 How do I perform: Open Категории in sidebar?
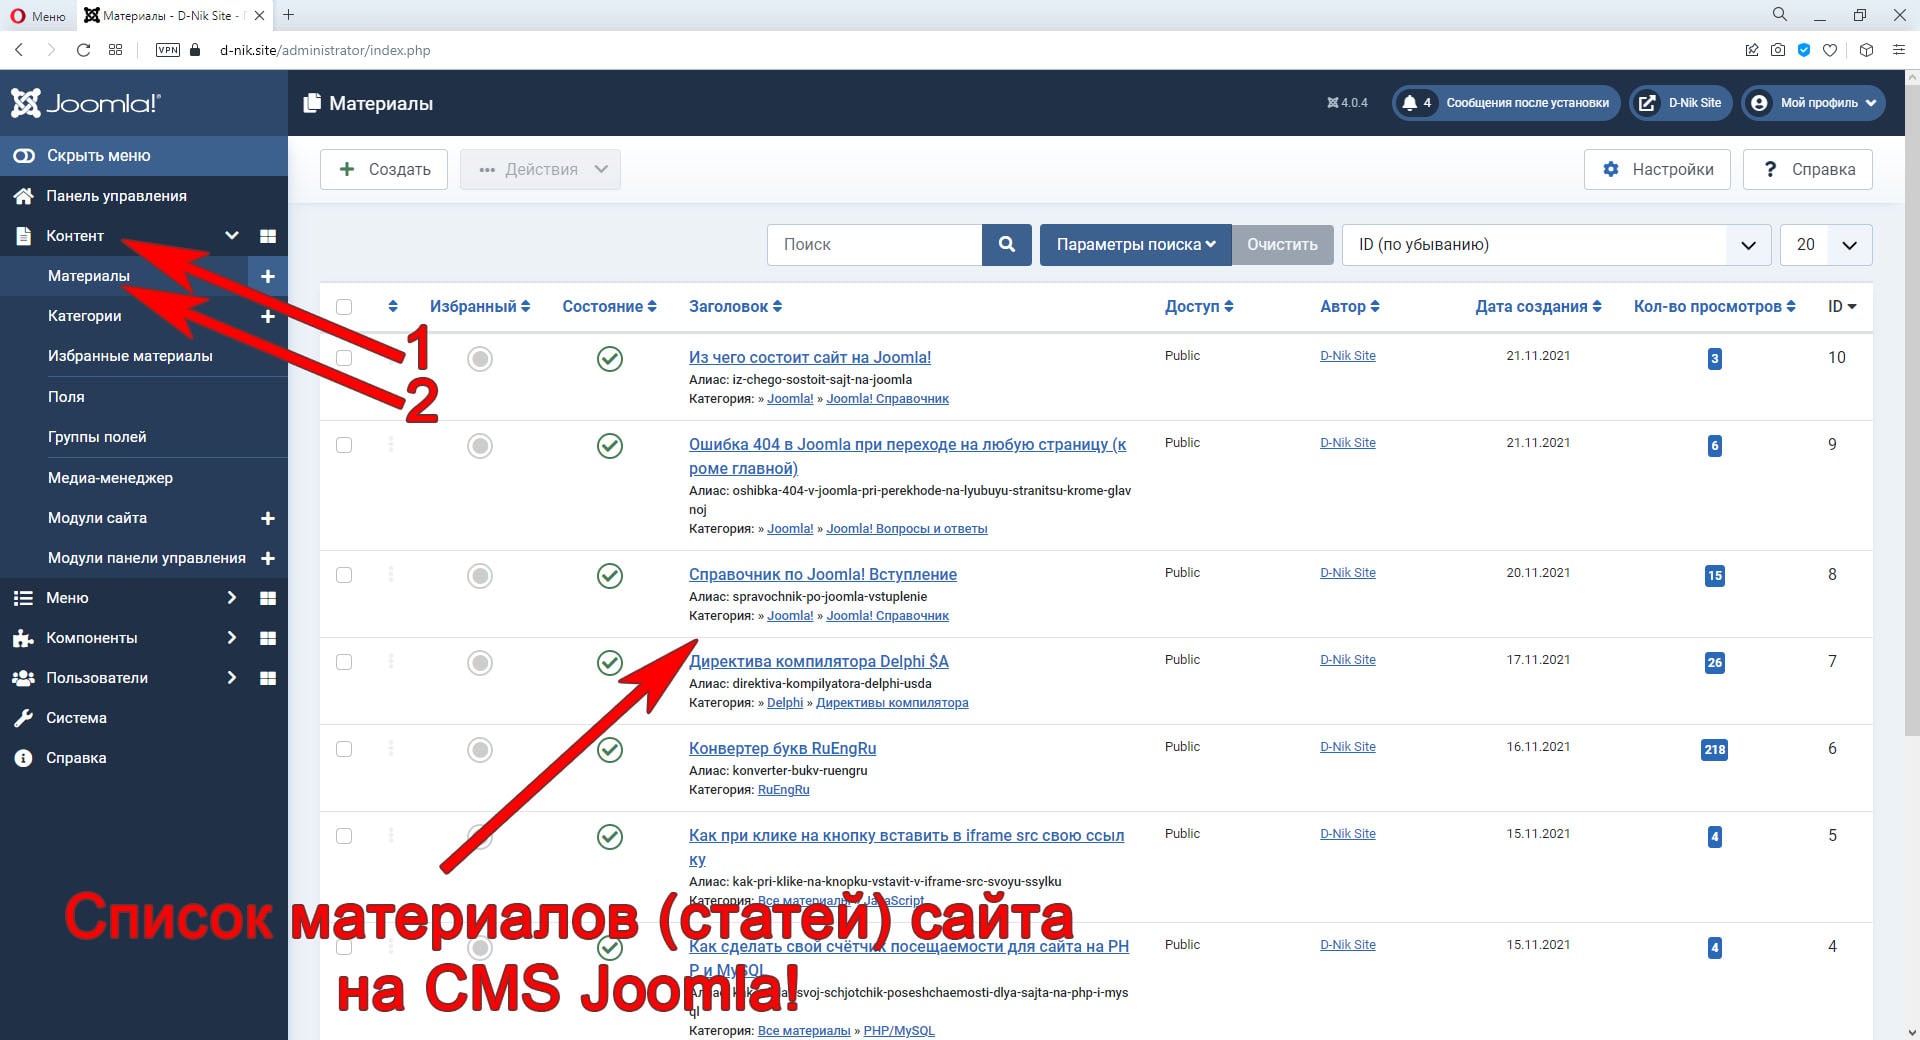point(85,316)
